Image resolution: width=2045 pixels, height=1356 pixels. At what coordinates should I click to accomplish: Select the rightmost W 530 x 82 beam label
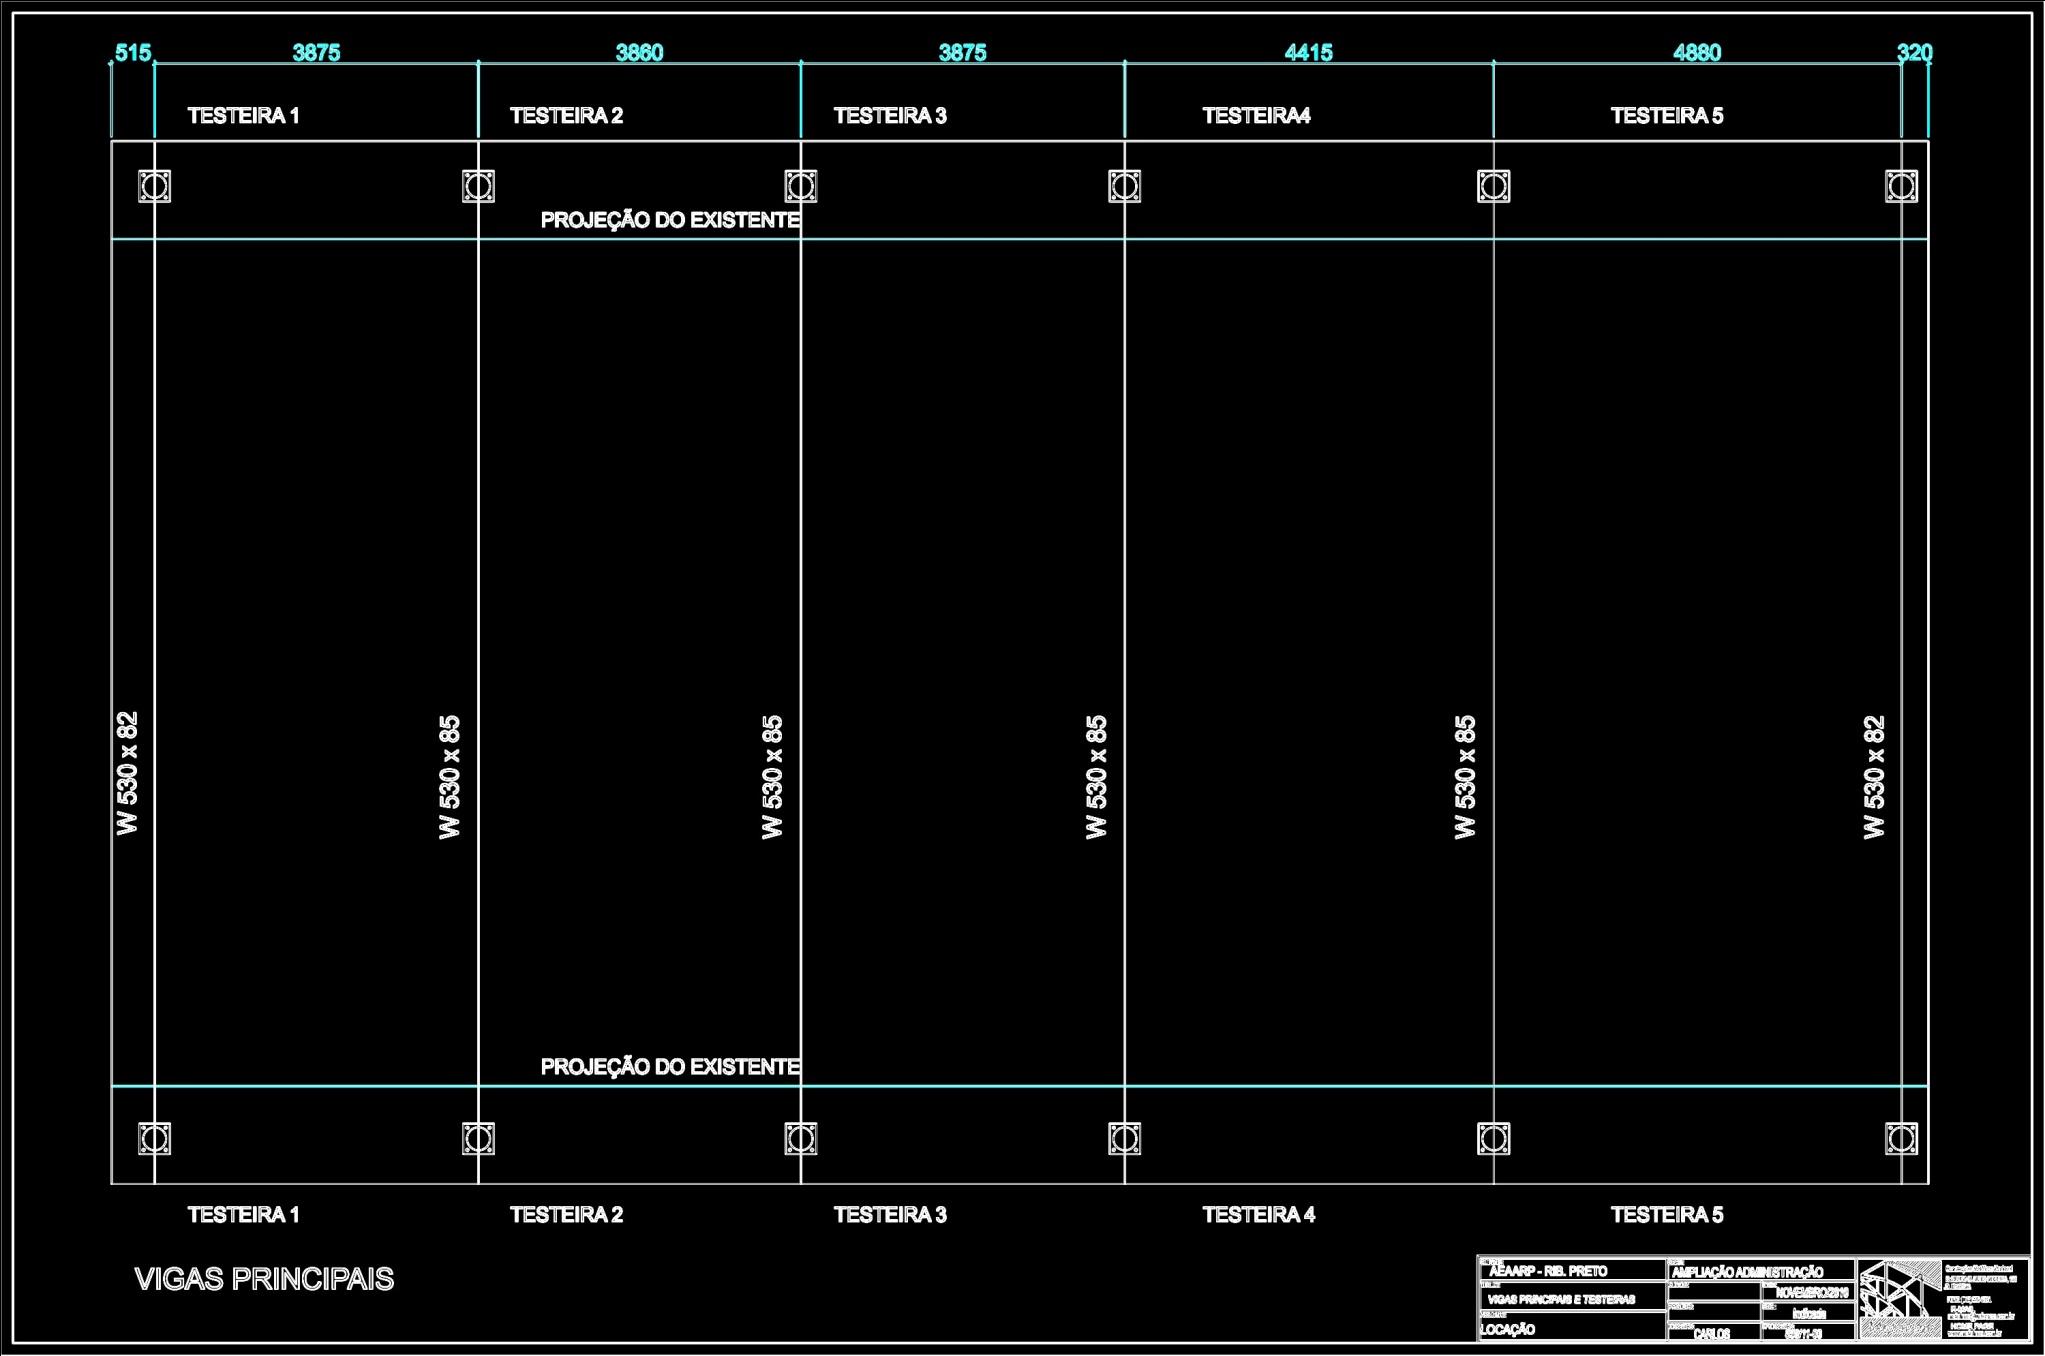coord(1873,776)
